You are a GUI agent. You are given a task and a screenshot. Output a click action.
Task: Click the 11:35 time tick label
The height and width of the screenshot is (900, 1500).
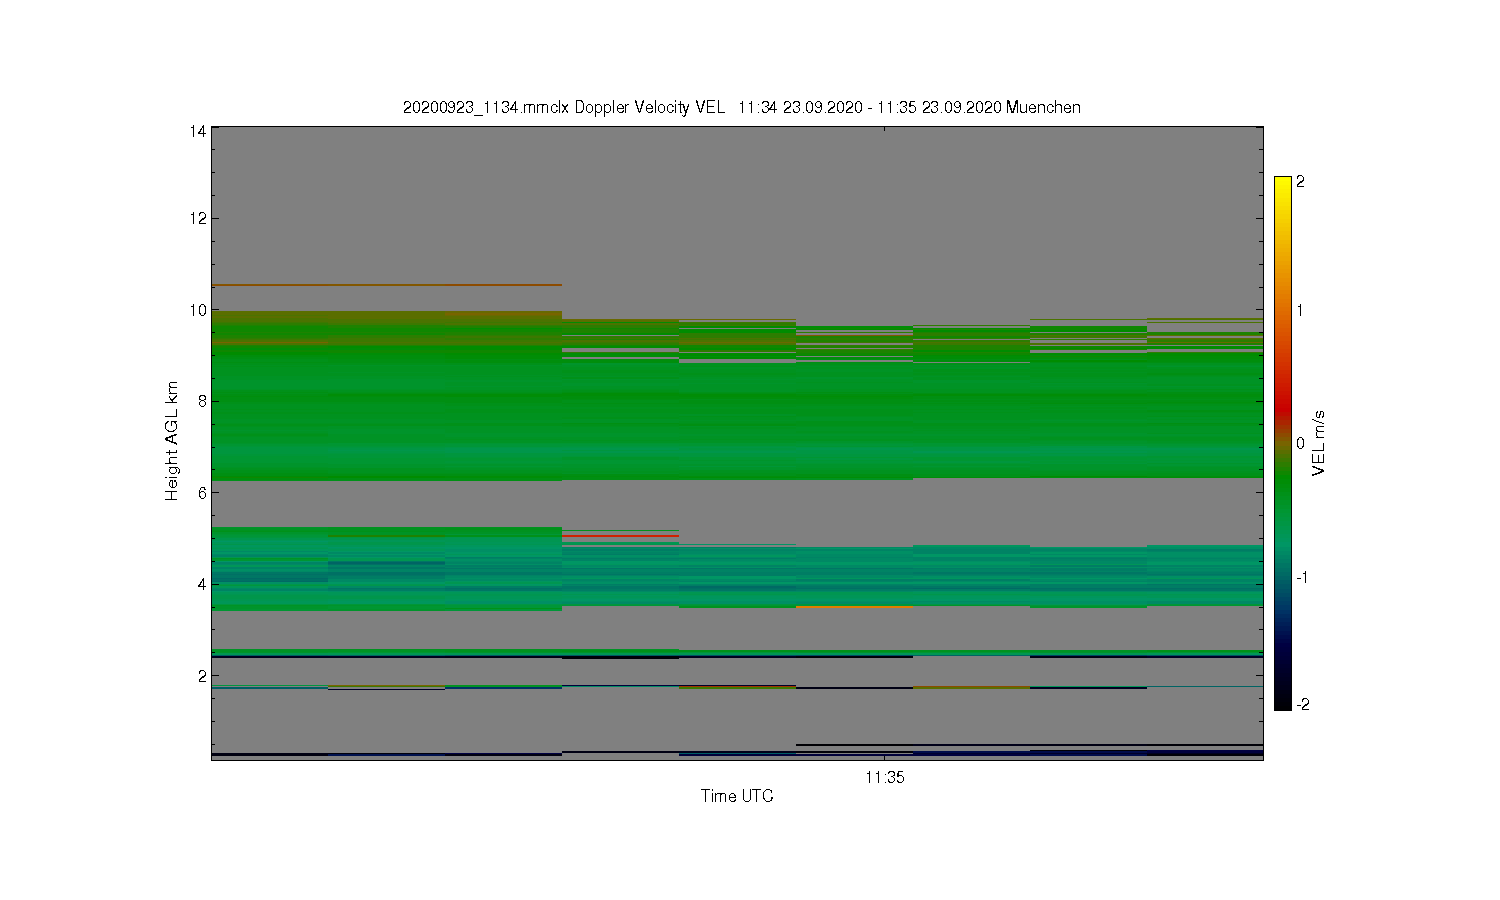click(x=885, y=777)
